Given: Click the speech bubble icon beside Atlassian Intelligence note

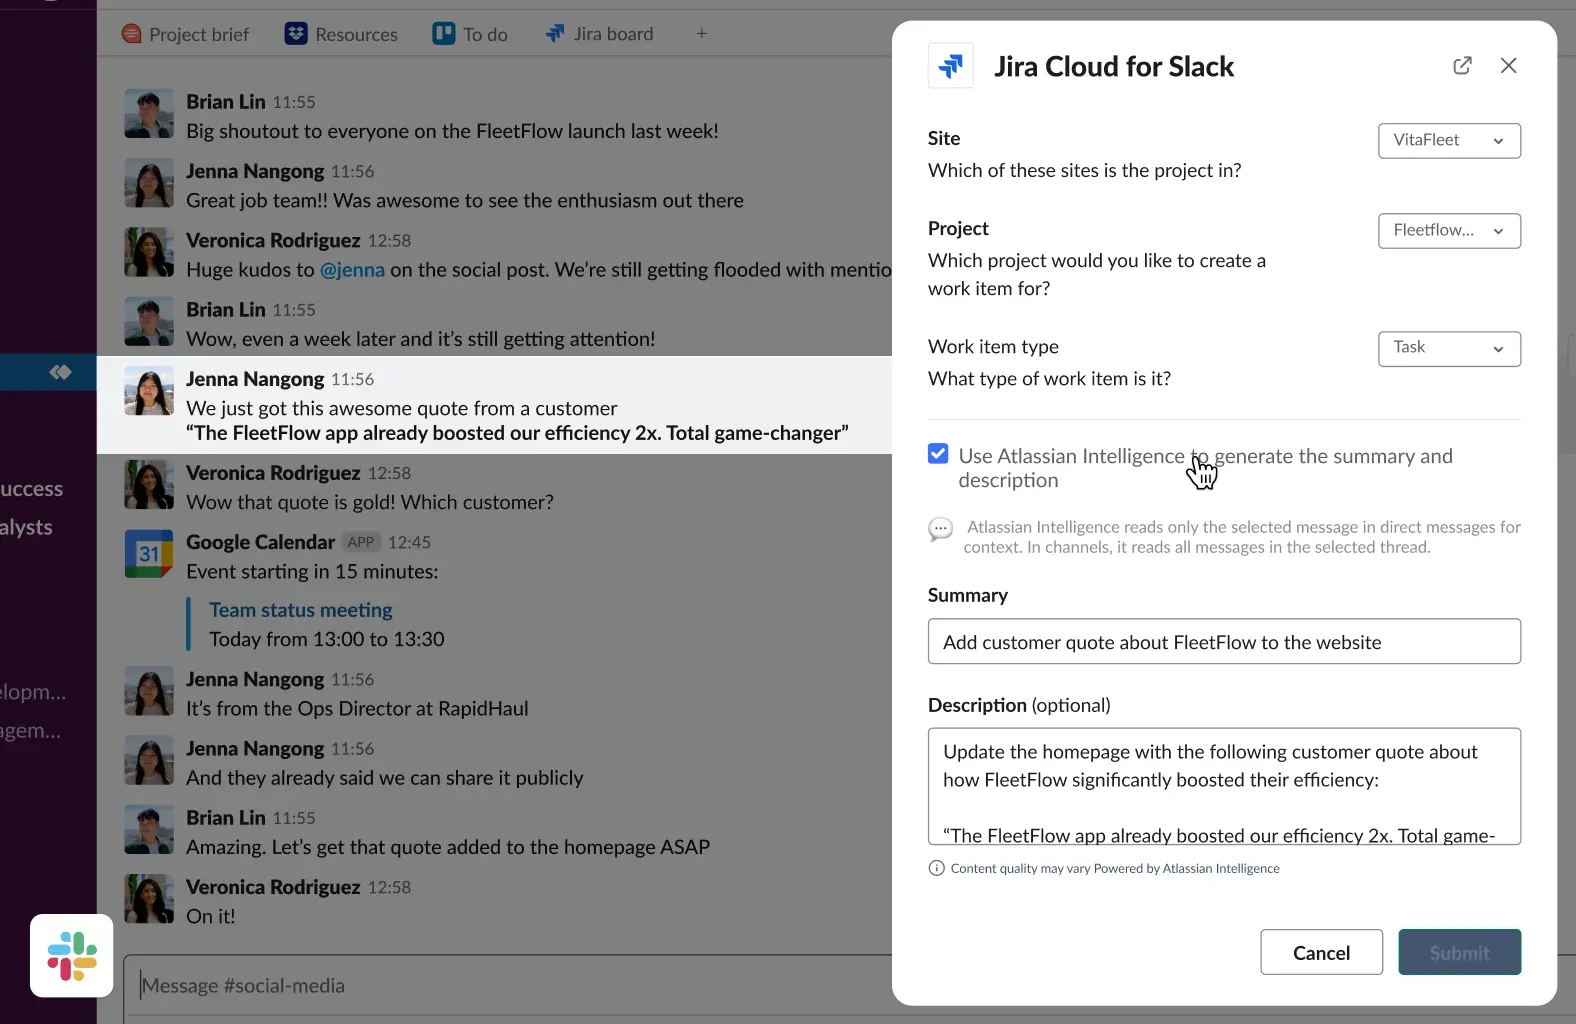Looking at the screenshot, I should coord(940,529).
